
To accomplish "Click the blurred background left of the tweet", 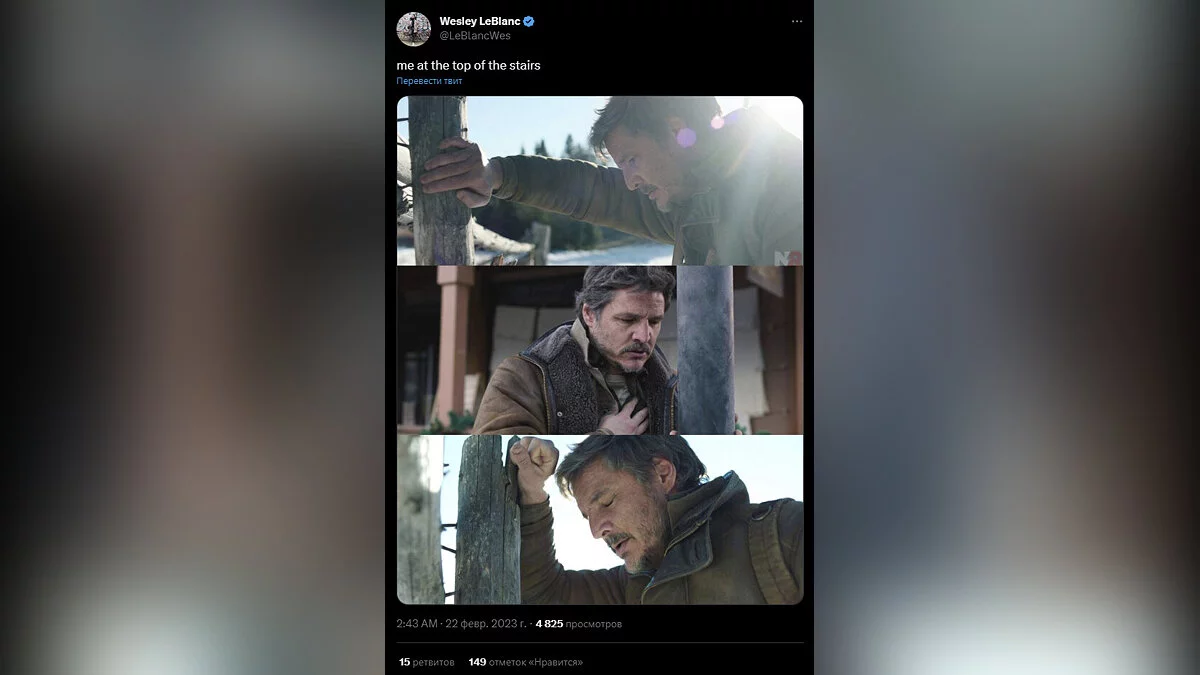I will coord(190,340).
